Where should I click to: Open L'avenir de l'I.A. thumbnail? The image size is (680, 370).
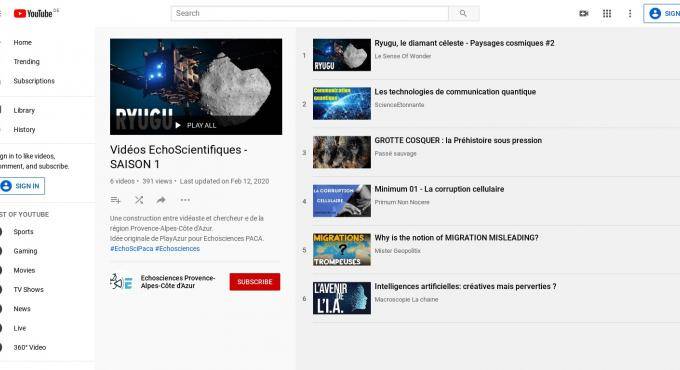pyautogui.click(x=342, y=298)
